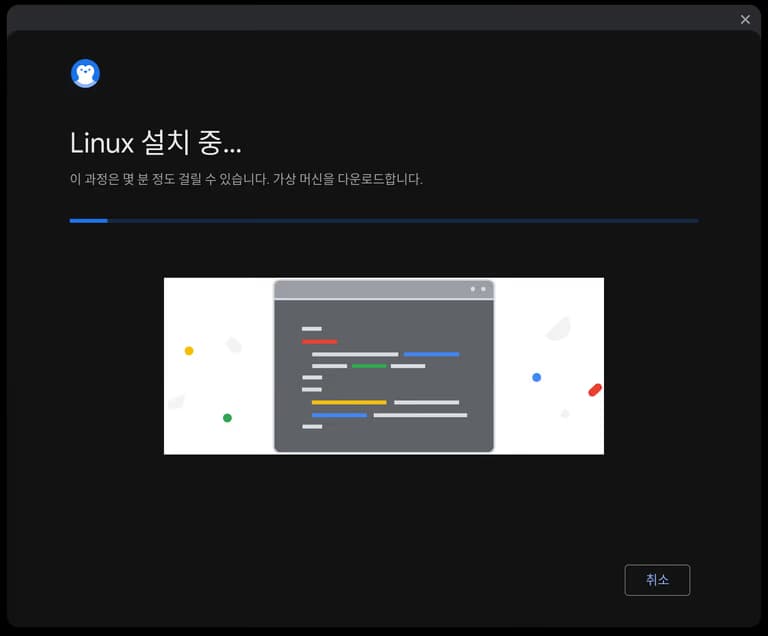The image size is (768, 636).
Task: Click the green code line in terminal graphic
Action: (x=368, y=366)
